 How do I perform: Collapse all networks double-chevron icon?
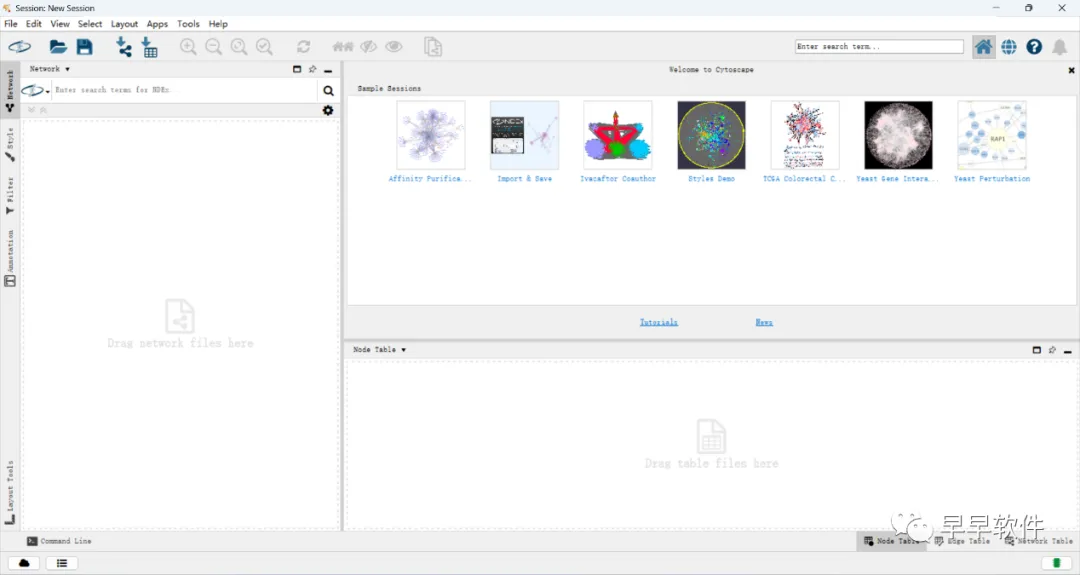(x=43, y=110)
